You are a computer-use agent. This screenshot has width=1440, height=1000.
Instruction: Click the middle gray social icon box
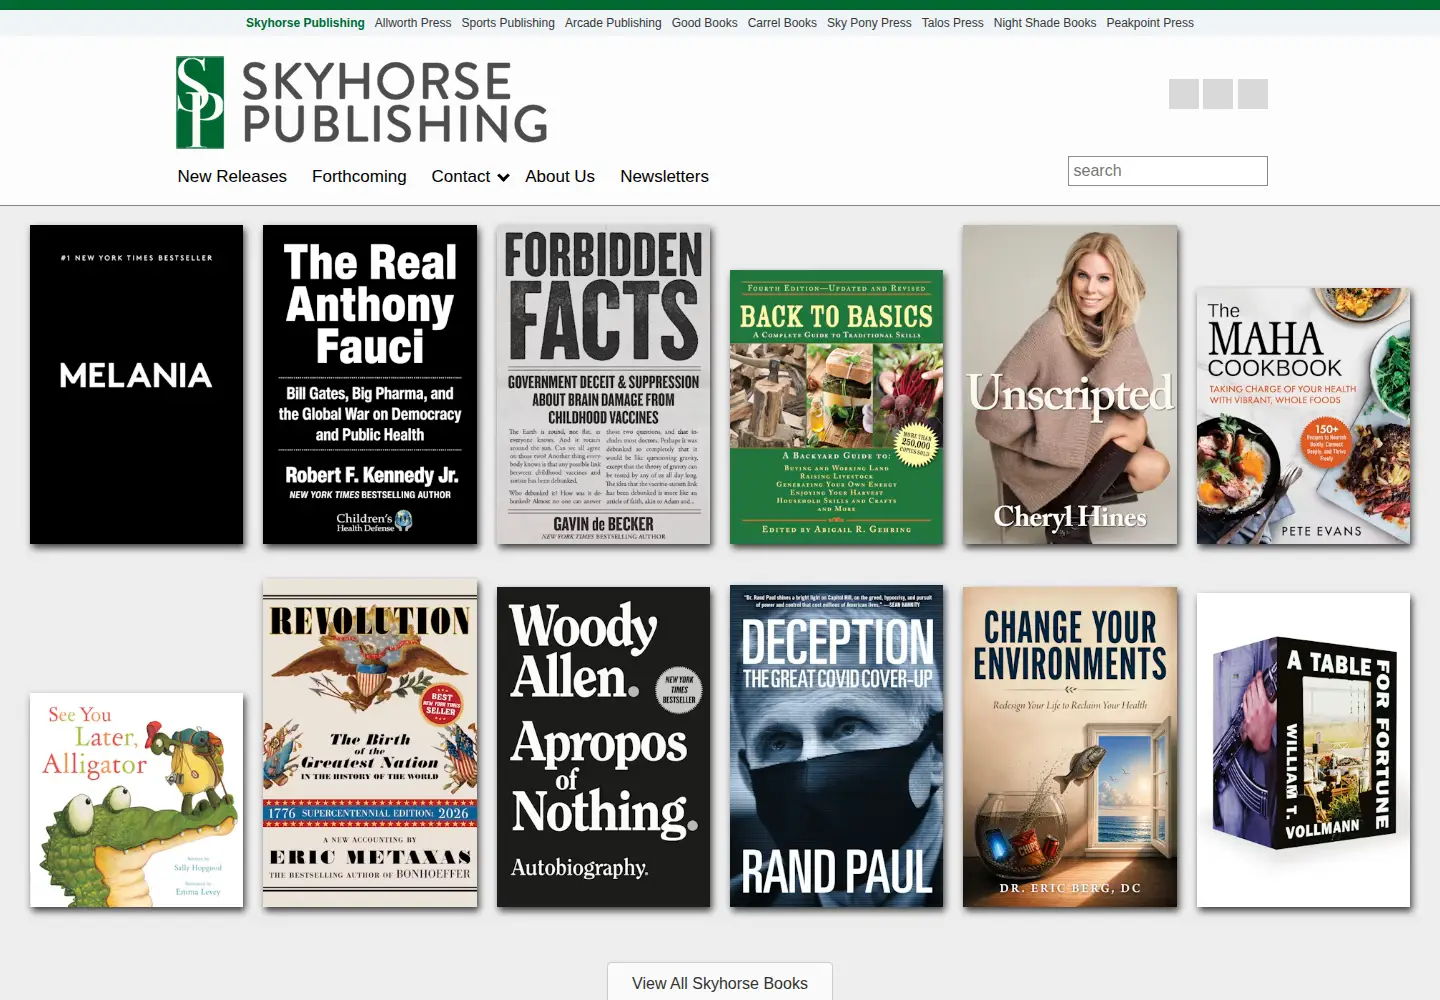coord(1218,94)
